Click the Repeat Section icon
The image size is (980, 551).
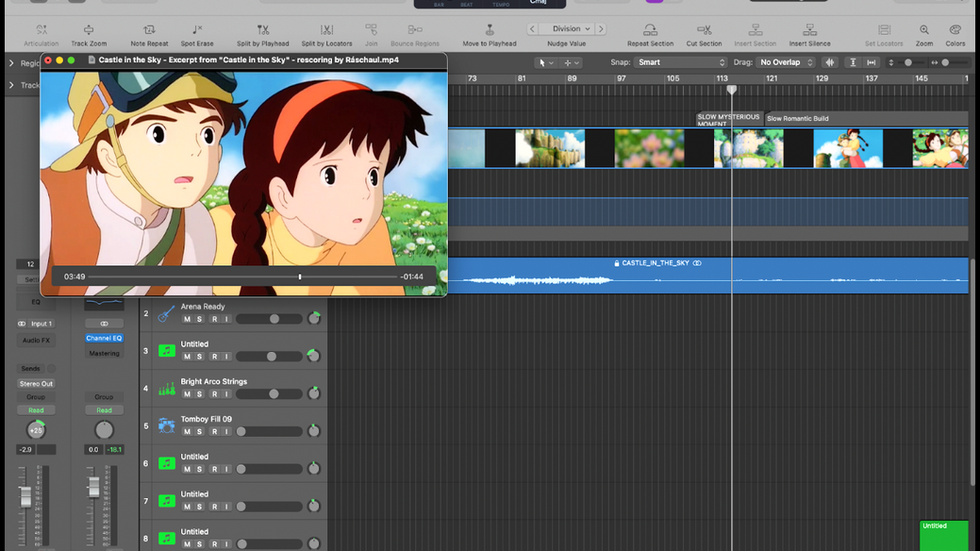point(650,30)
